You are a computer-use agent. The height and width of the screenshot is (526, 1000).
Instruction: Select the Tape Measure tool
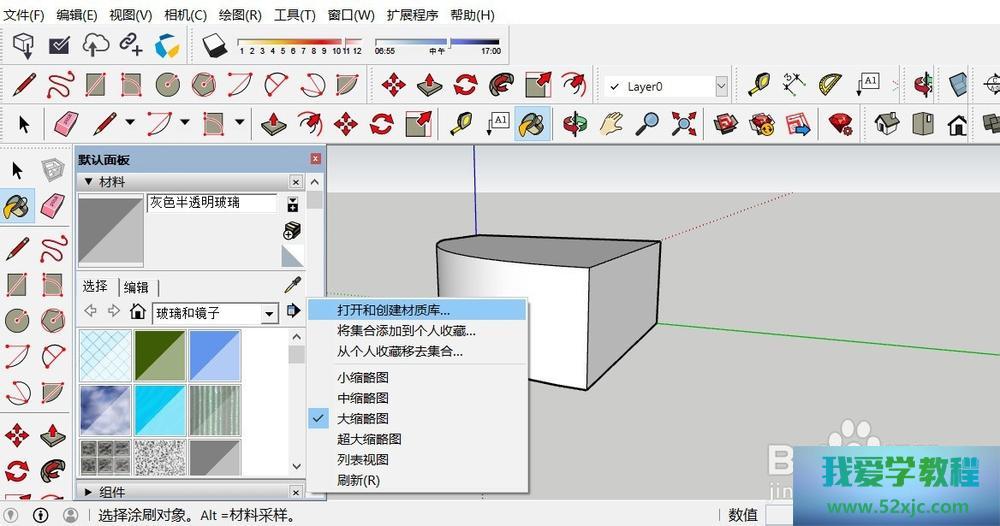[760, 85]
